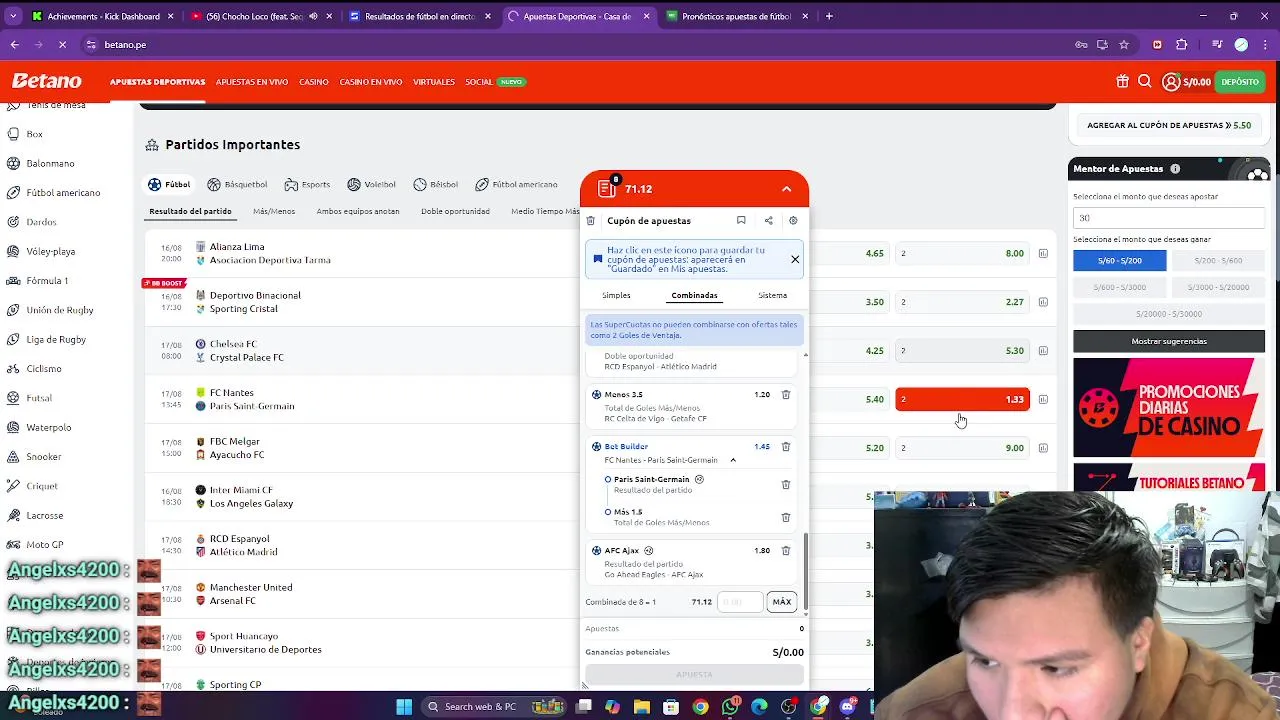
Task: Open File Explorer from the taskbar
Action: click(642, 707)
